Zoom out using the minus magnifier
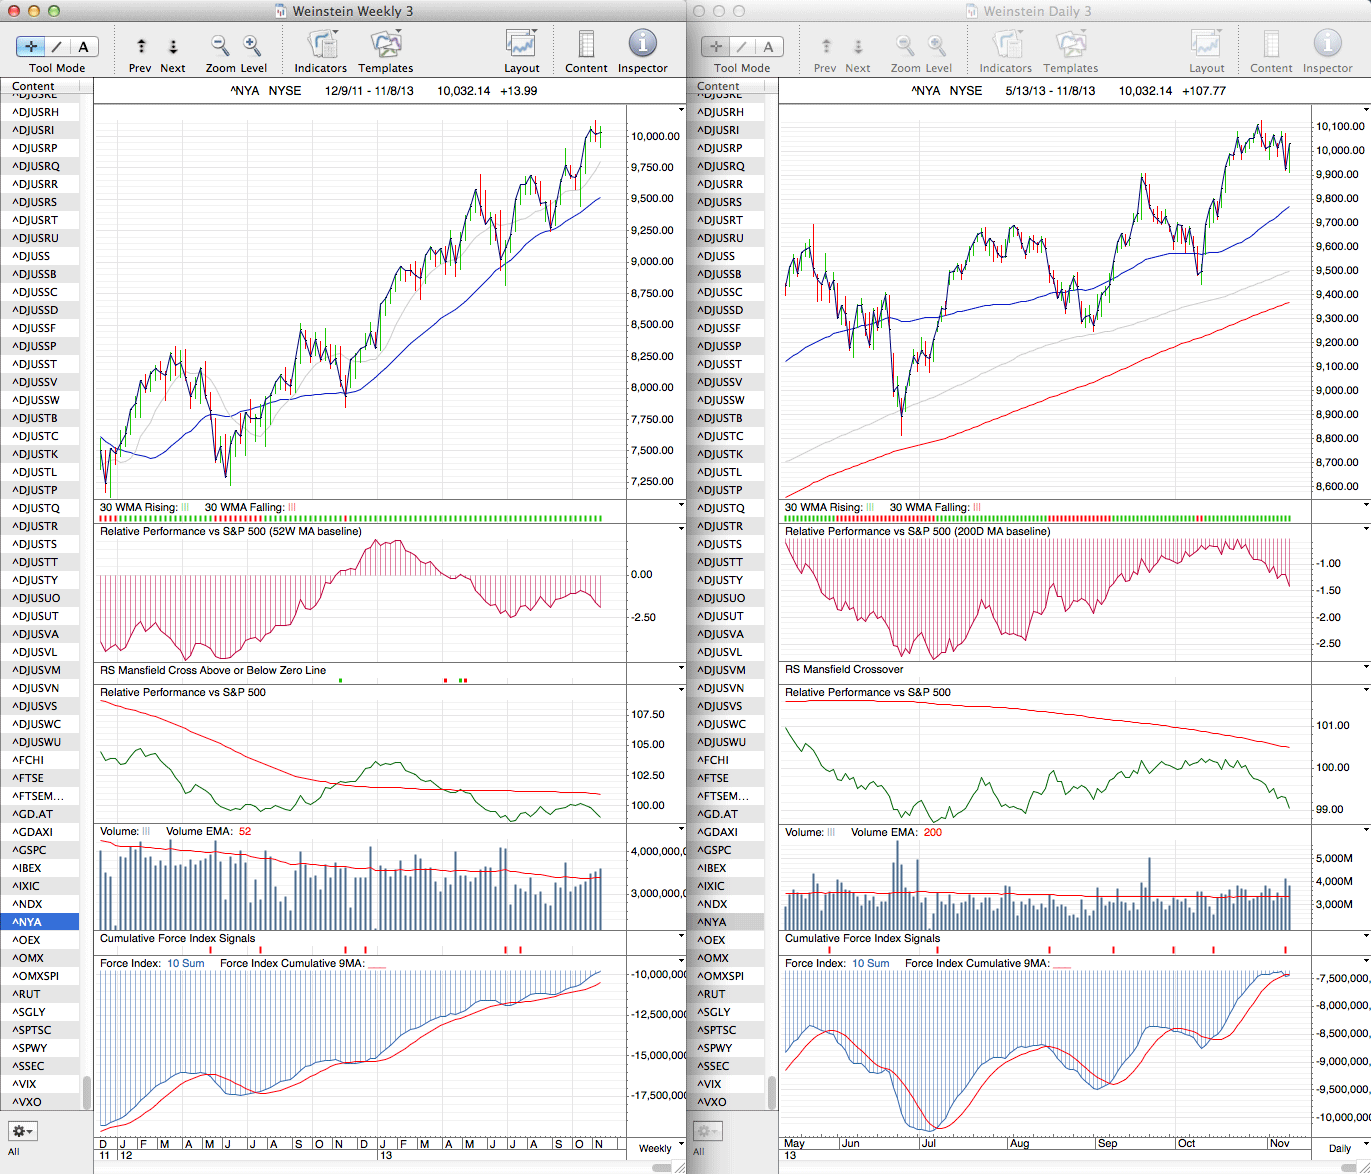This screenshot has height=1174, width=1371. click(x=220, y=46)
